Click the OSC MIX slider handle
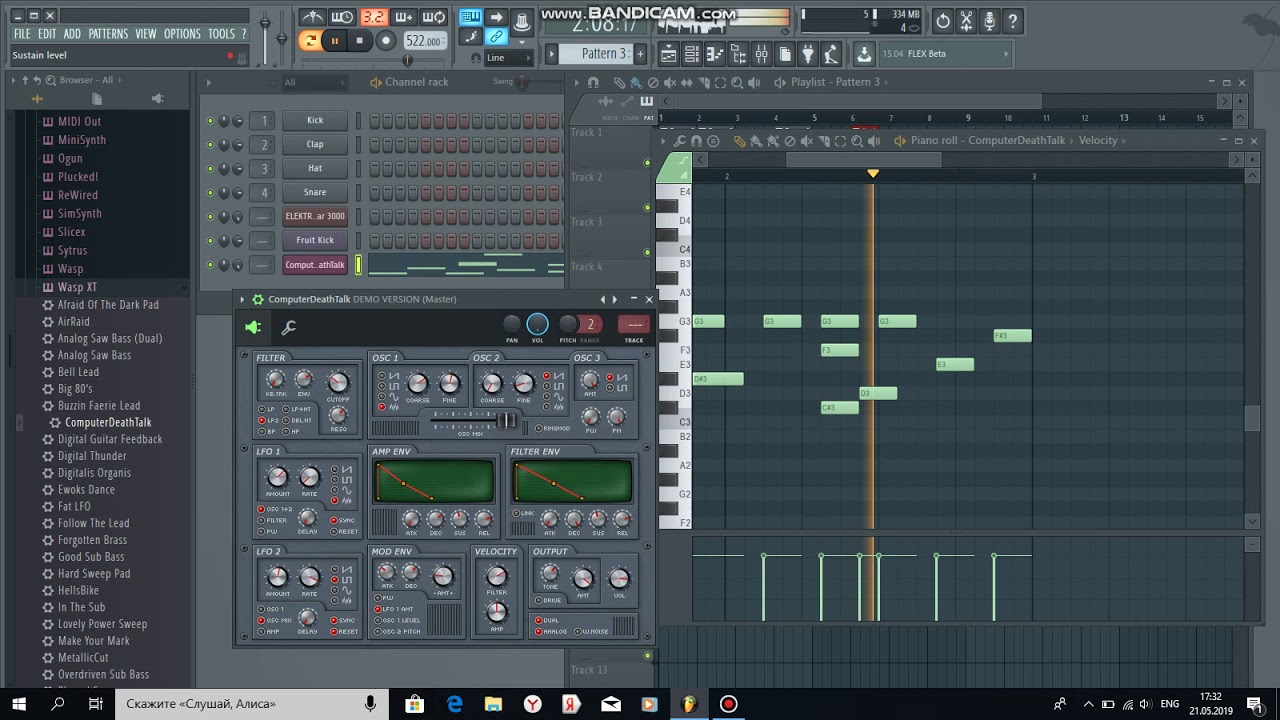This screenshot has width=1280, height=720. point(506,420)
